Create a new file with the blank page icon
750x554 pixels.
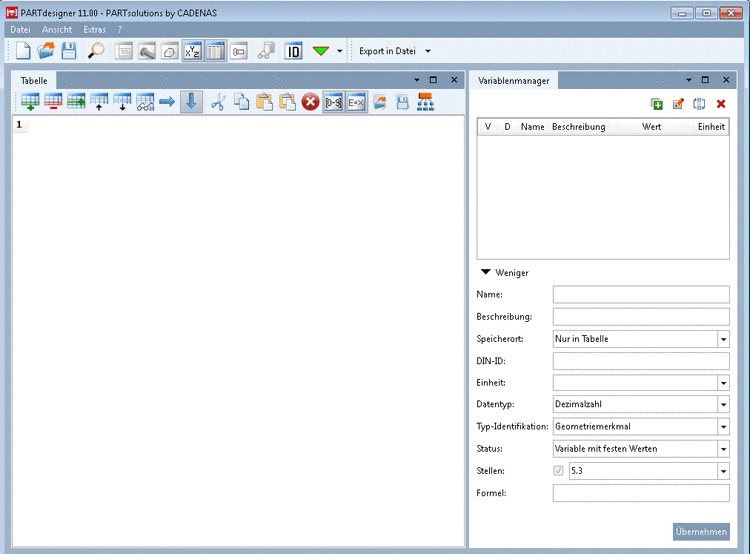click(x=23, y=51)
